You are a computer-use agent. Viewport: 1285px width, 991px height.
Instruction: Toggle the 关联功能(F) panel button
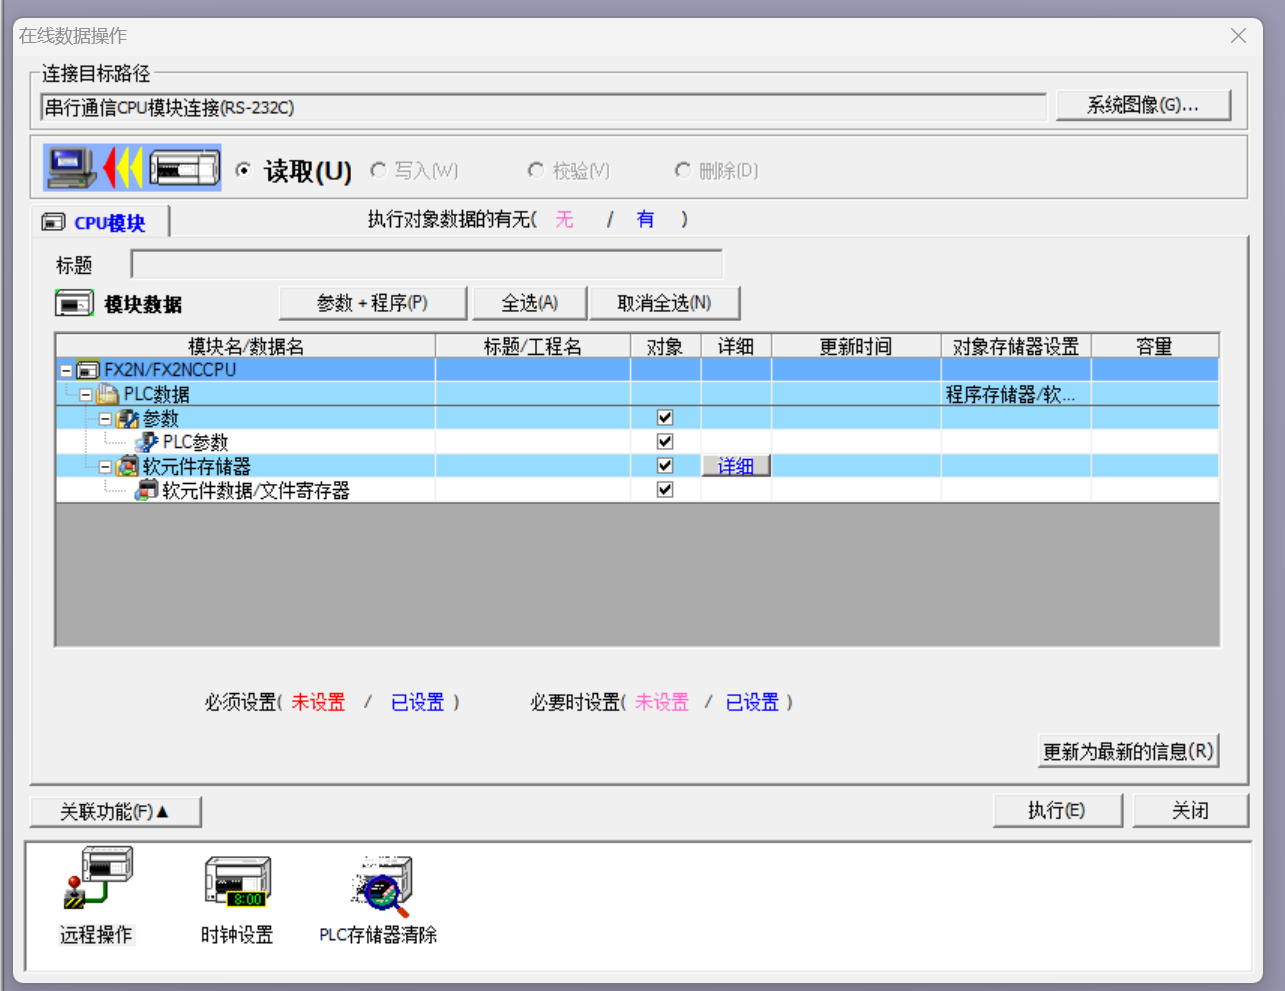(115, 811)
